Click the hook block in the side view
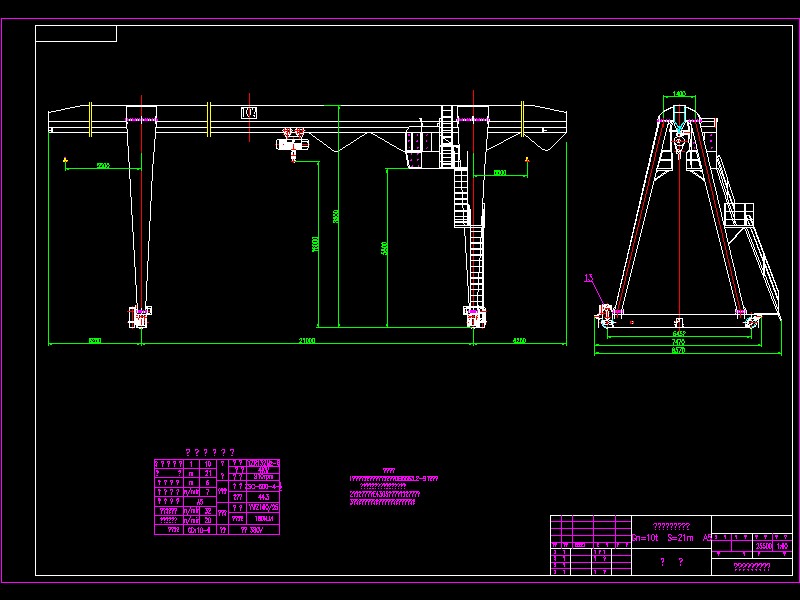Screen dimensions: 800x600 [x=680, y=145]
